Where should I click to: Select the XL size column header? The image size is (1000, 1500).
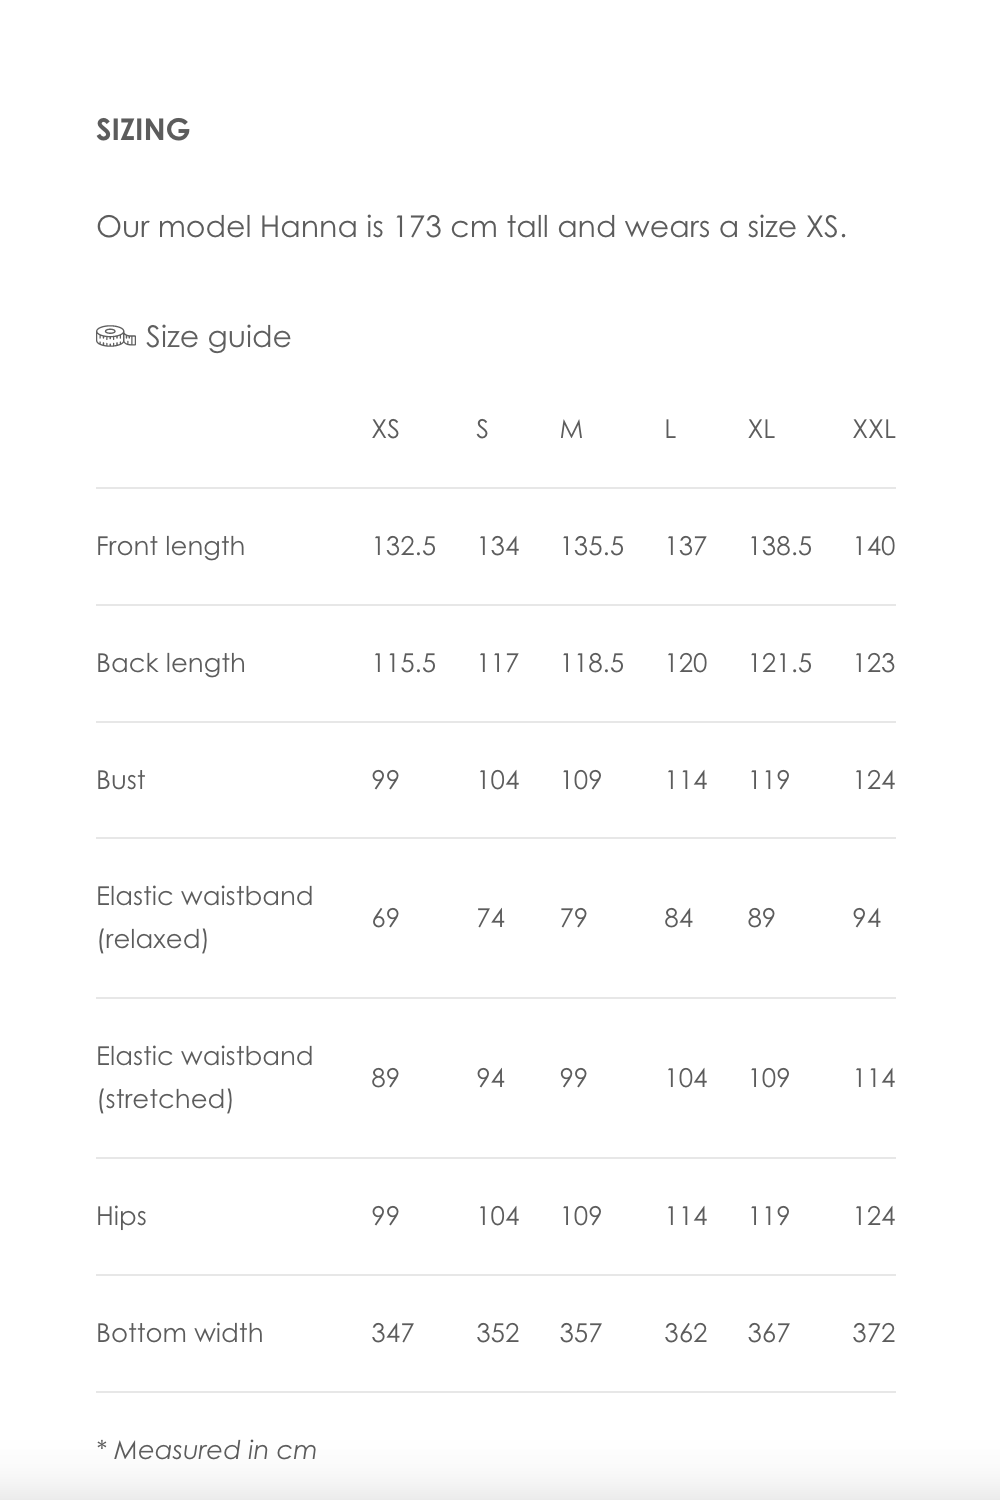[761, 430]
